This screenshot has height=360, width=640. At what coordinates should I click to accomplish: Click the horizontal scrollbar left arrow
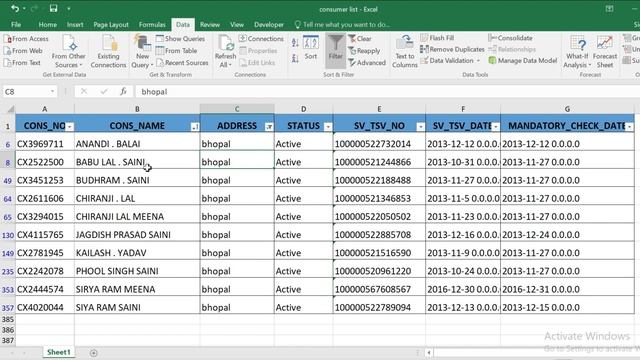(x=429, y=353)
